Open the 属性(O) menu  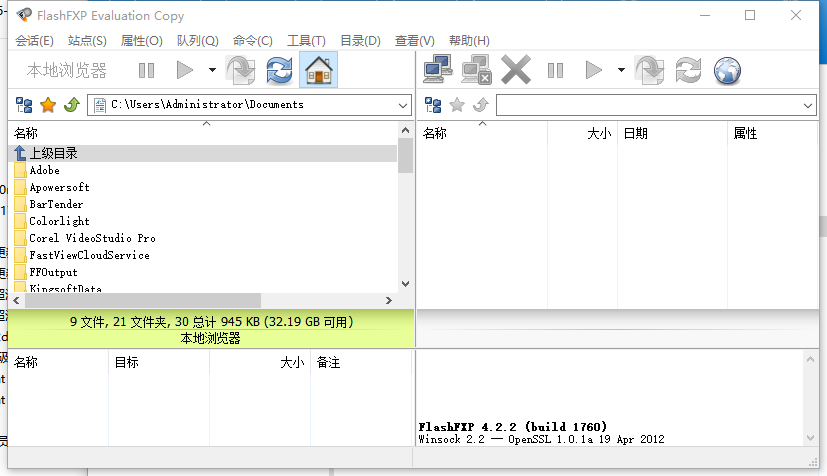point(141,41)
